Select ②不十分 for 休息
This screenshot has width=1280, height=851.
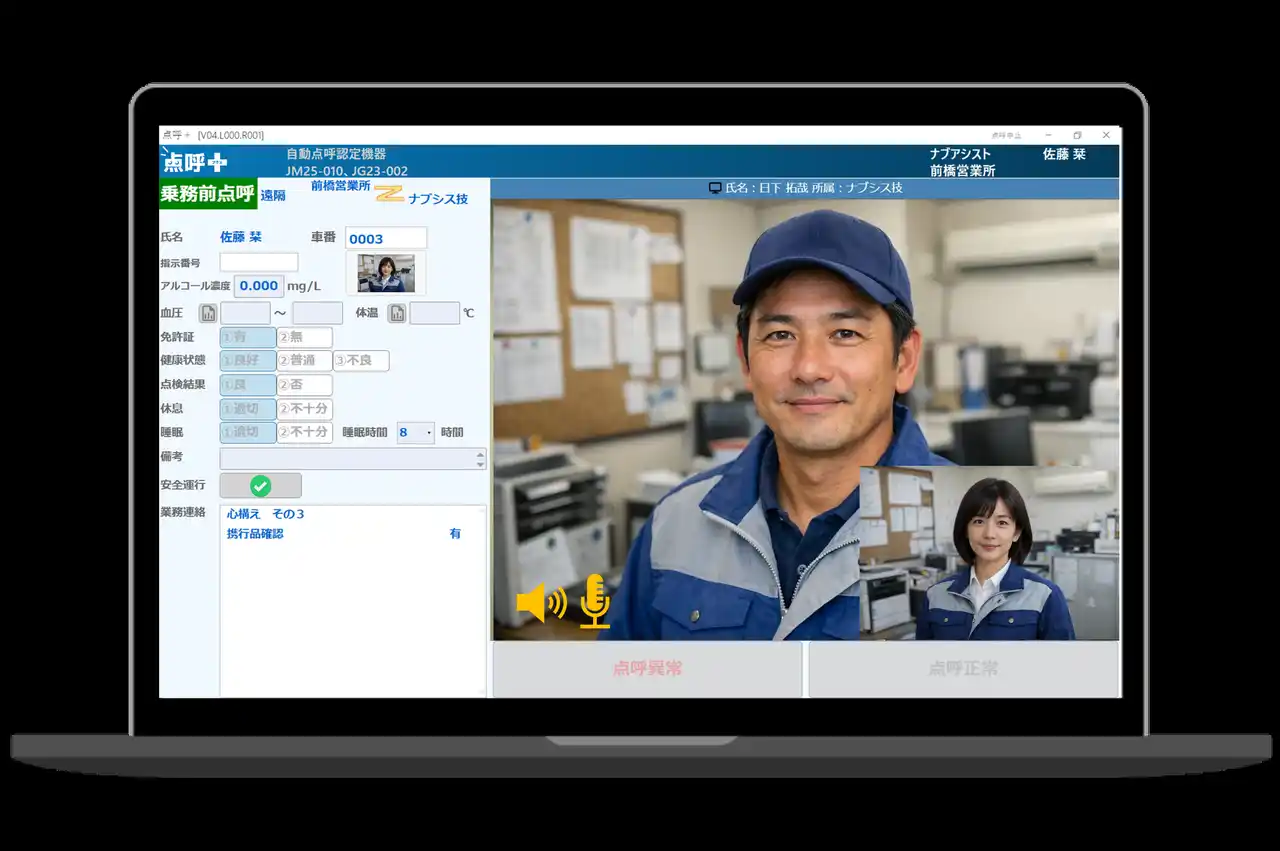click(x=304, y=409)
